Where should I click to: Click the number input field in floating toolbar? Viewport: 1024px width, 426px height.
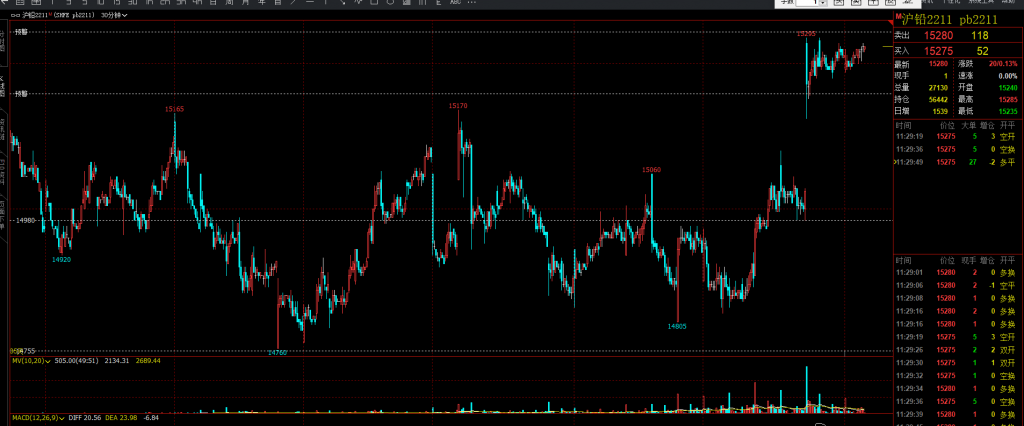806,4
